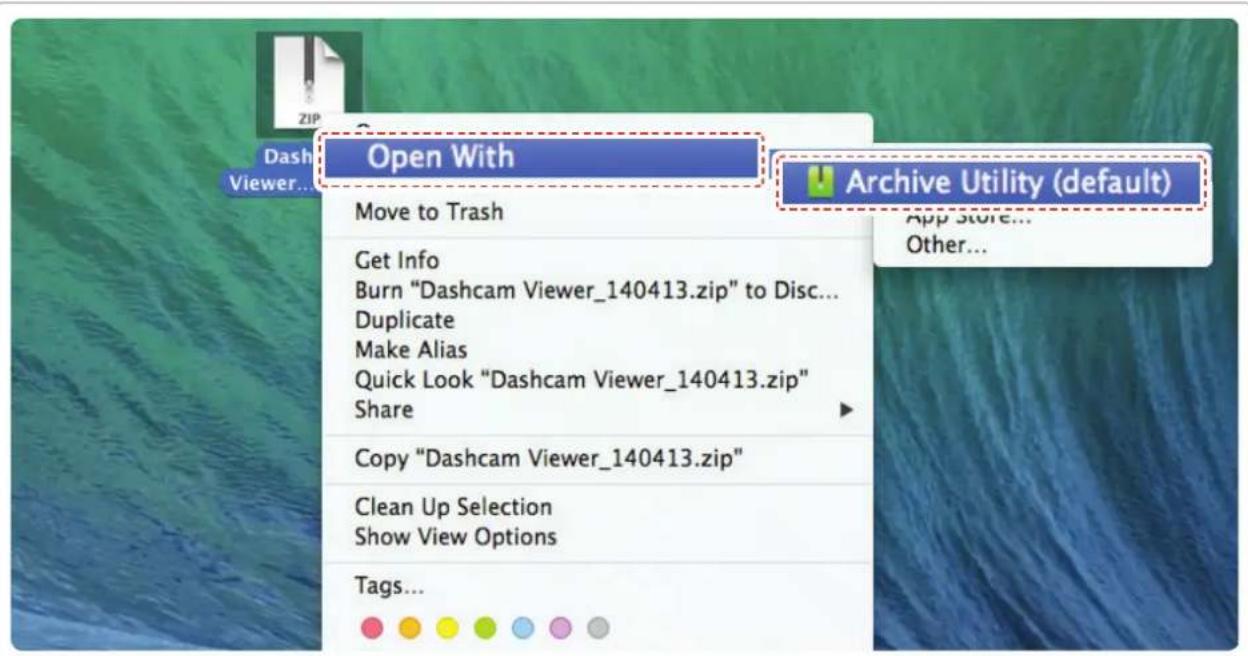Click the Archive Utility green icon

(821, 183)
